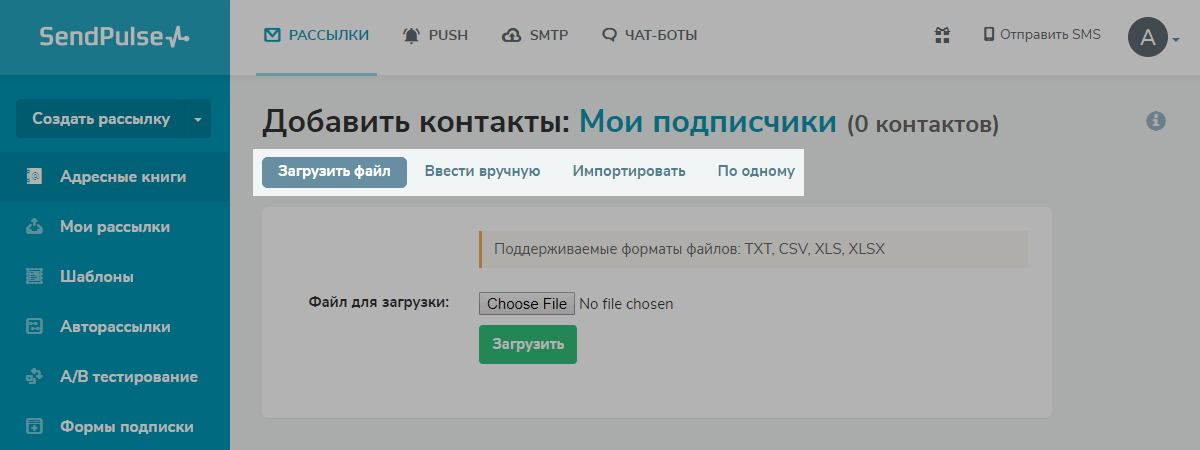Open Мои рассылки in sidebar
1200x450 pixels.
115,227
